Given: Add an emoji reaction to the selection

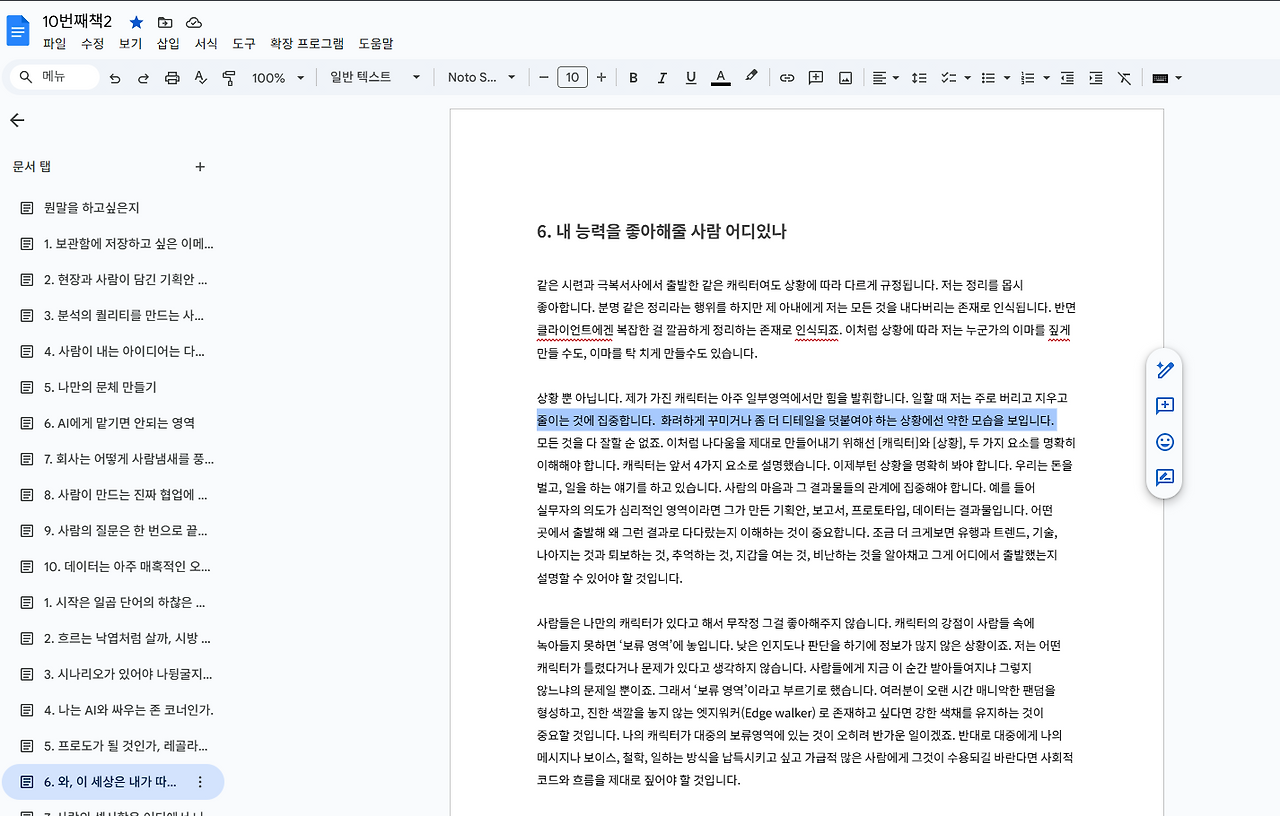Looking at the screenshot, I should click(x=1164, y=442).
